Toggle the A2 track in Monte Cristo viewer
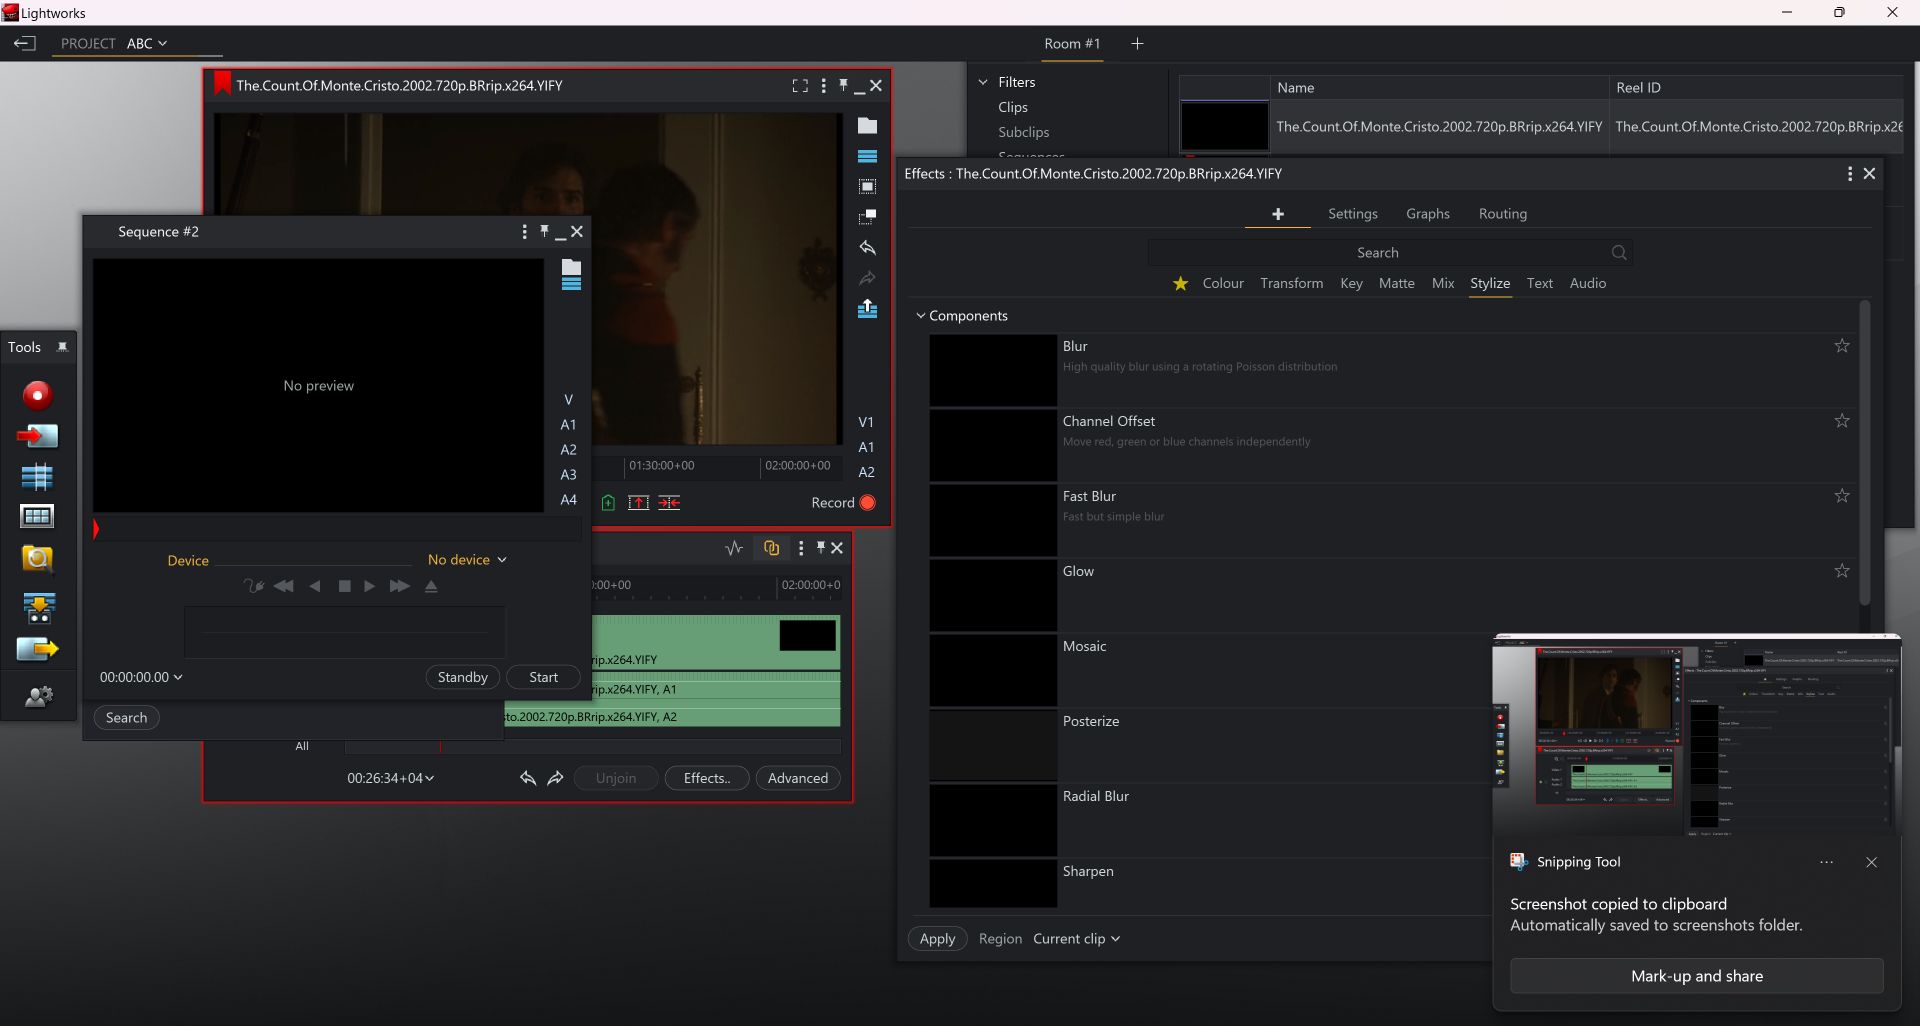The width and height of the screenshot is (1920, 1026). pyautogui.click(x=866, y=472)
